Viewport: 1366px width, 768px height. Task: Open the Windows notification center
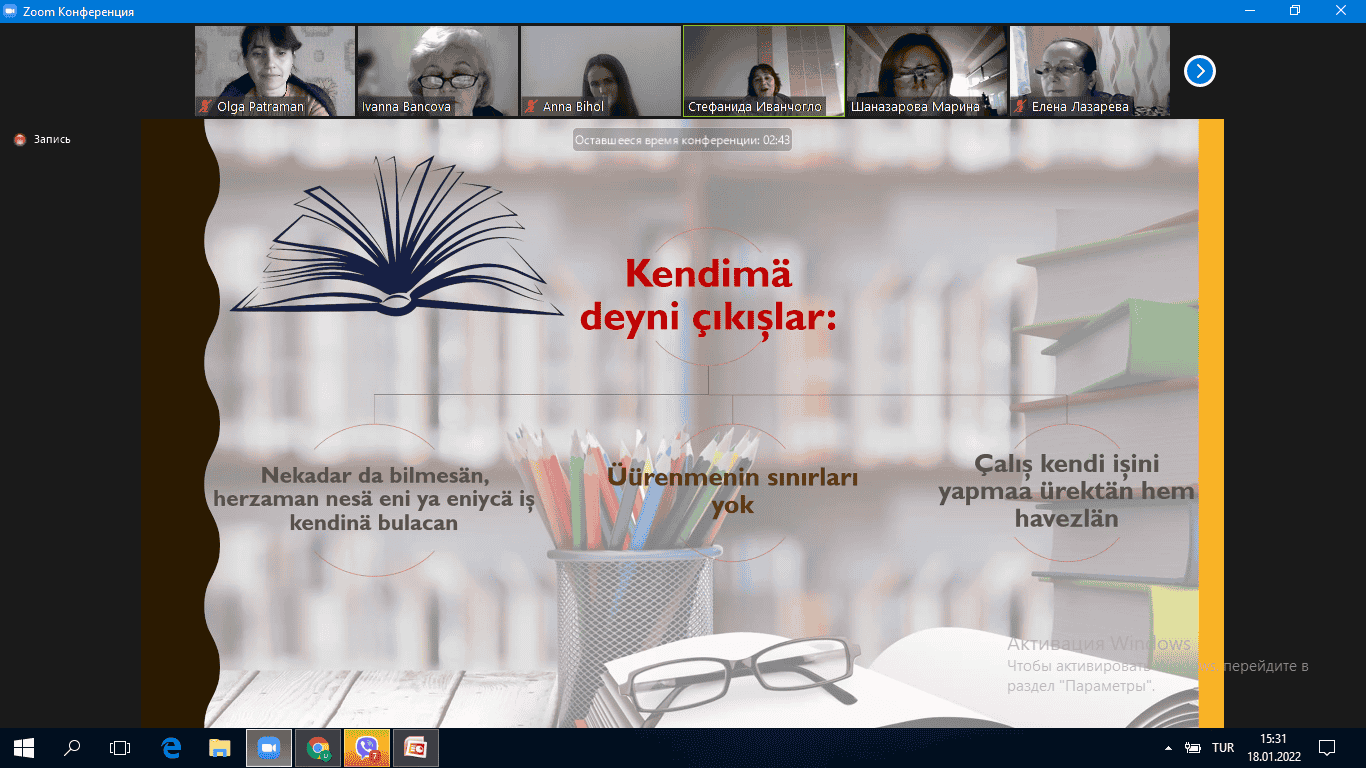pyautogui.click(x=1327, y=747)
